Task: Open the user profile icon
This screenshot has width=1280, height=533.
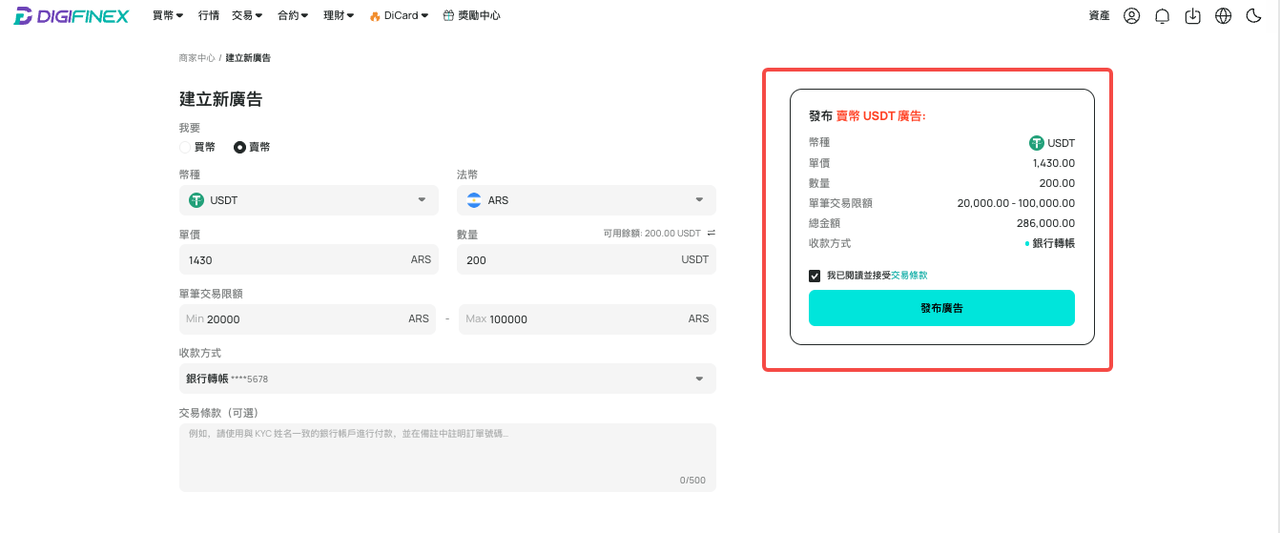Action: click(x=1131, y=16)
